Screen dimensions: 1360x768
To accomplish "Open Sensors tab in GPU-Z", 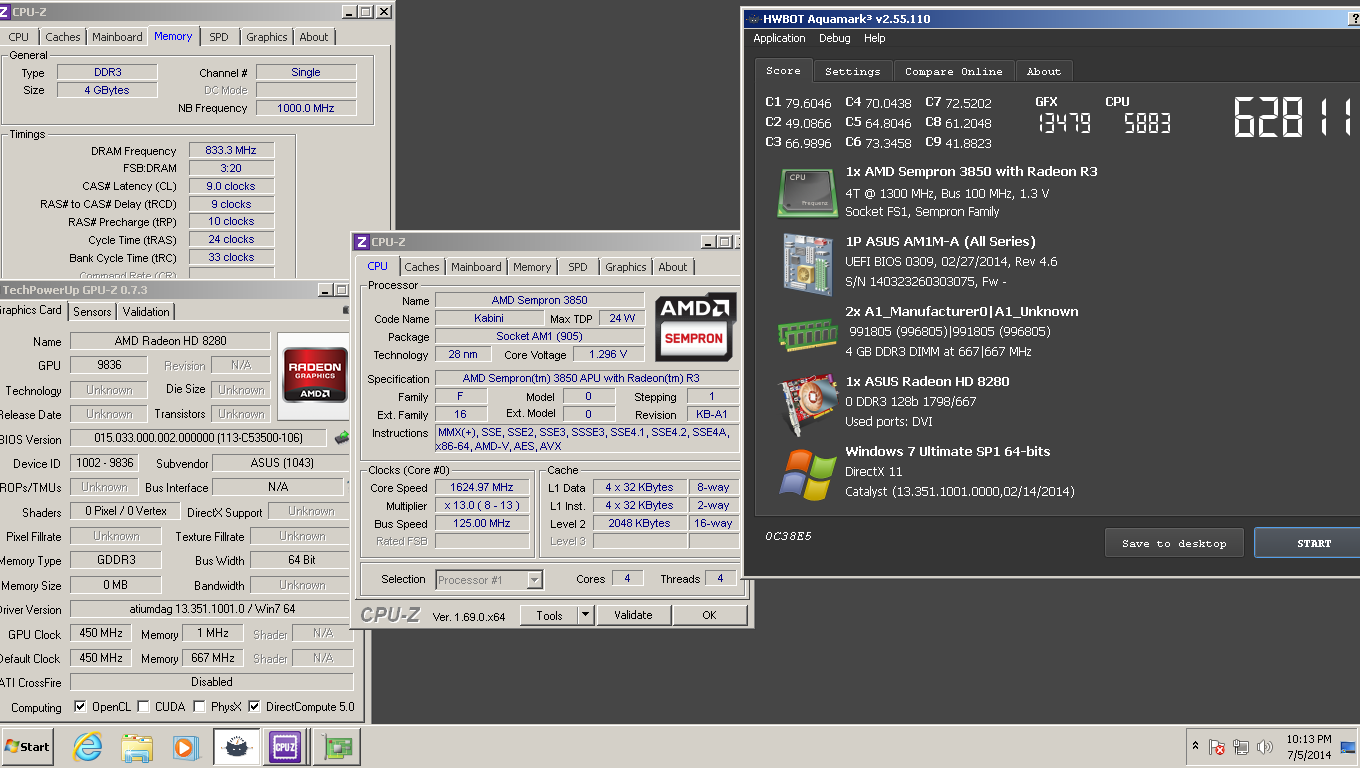I will pyautogui.click(x=93, y=312).
